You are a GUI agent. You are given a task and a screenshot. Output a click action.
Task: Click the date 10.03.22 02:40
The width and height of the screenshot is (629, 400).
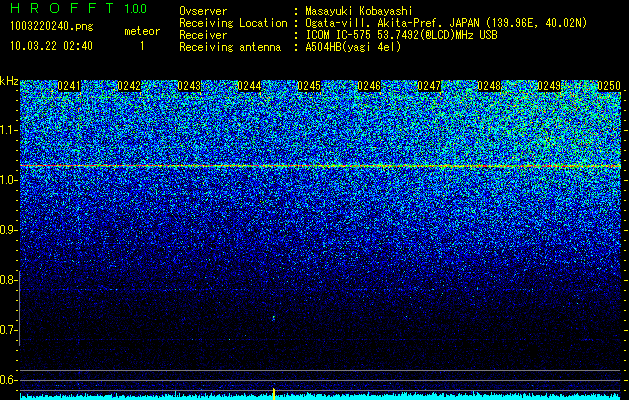pyautogui.click(x=51, y=46)
